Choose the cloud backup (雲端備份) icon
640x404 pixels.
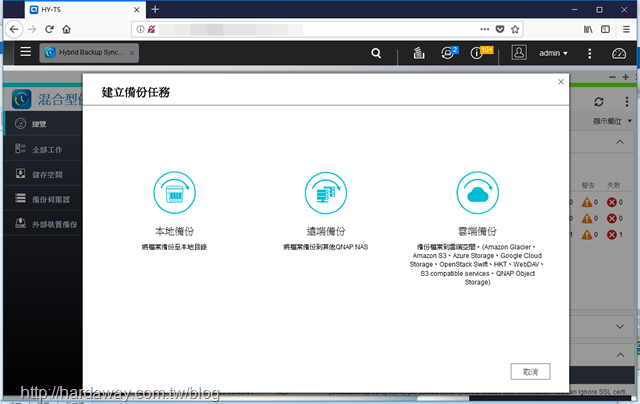click(477, 193)
